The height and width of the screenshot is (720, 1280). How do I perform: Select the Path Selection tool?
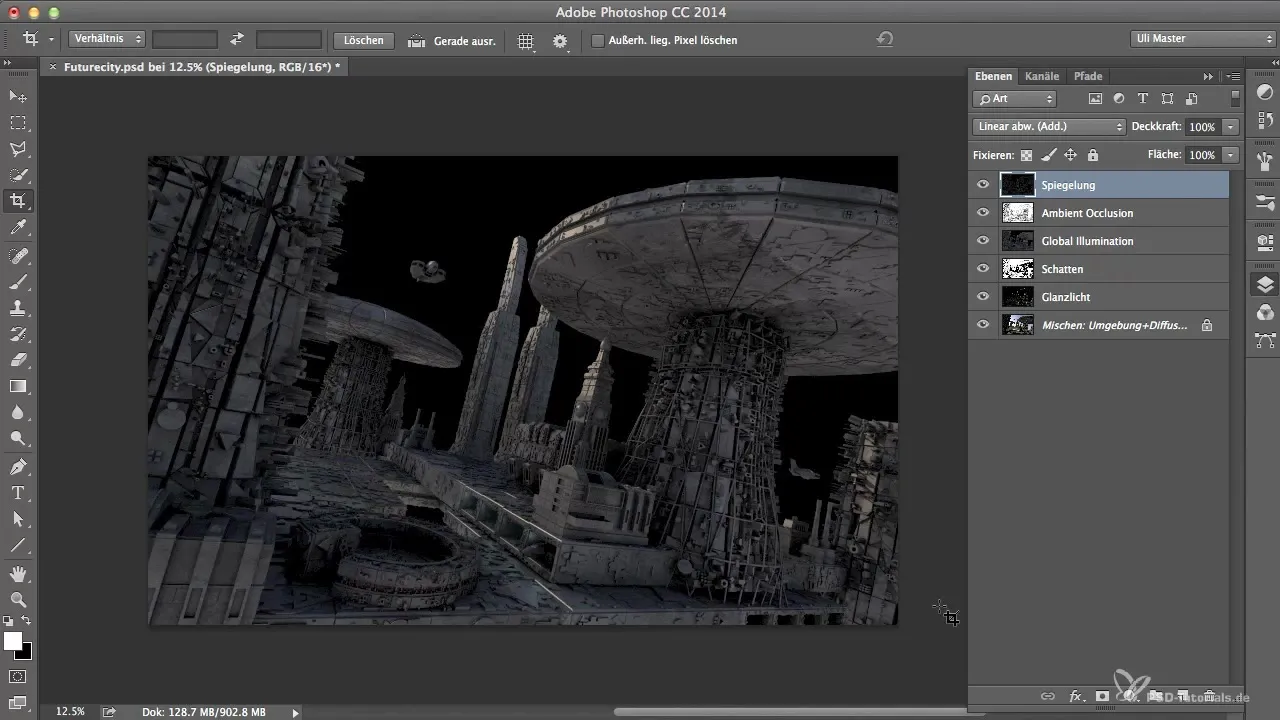pyautogui.click(x=18, y=519)
